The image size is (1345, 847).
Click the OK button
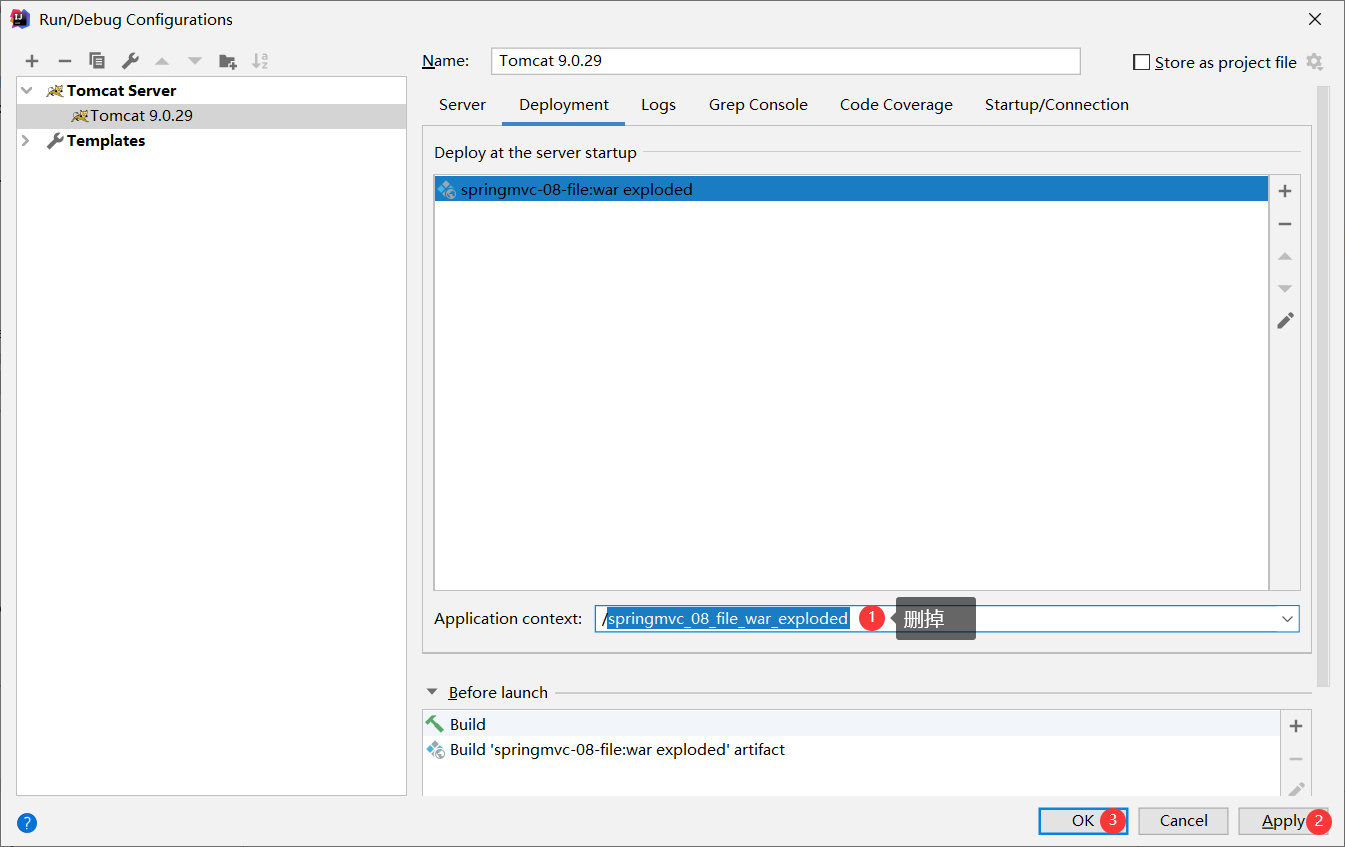click(1084, 821)
